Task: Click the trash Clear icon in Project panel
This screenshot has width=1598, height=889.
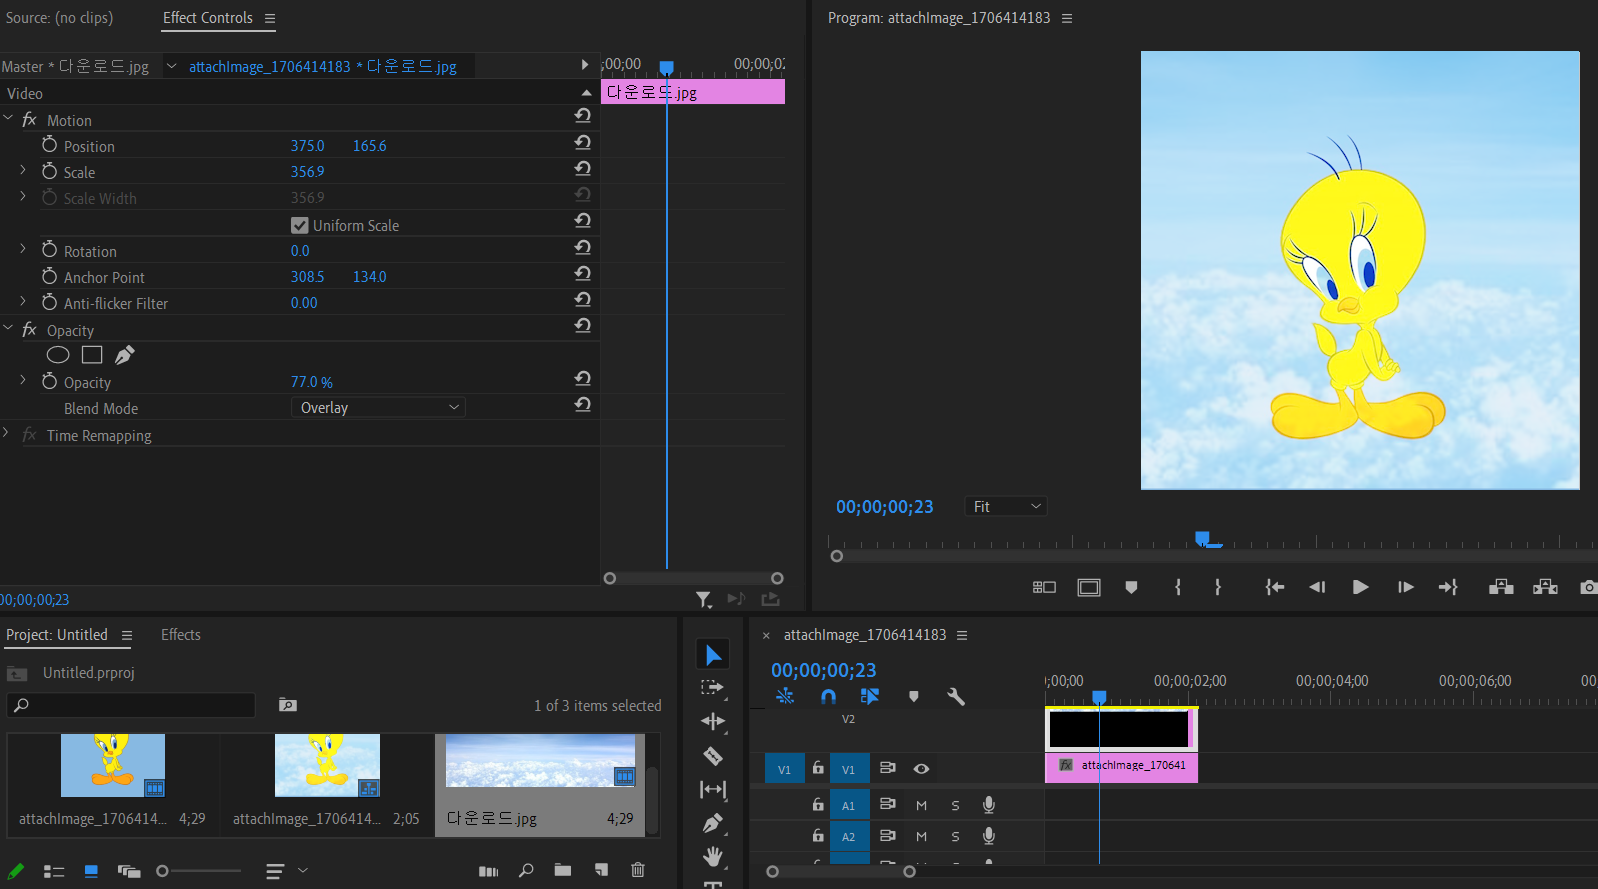Action: coord(638,870)
